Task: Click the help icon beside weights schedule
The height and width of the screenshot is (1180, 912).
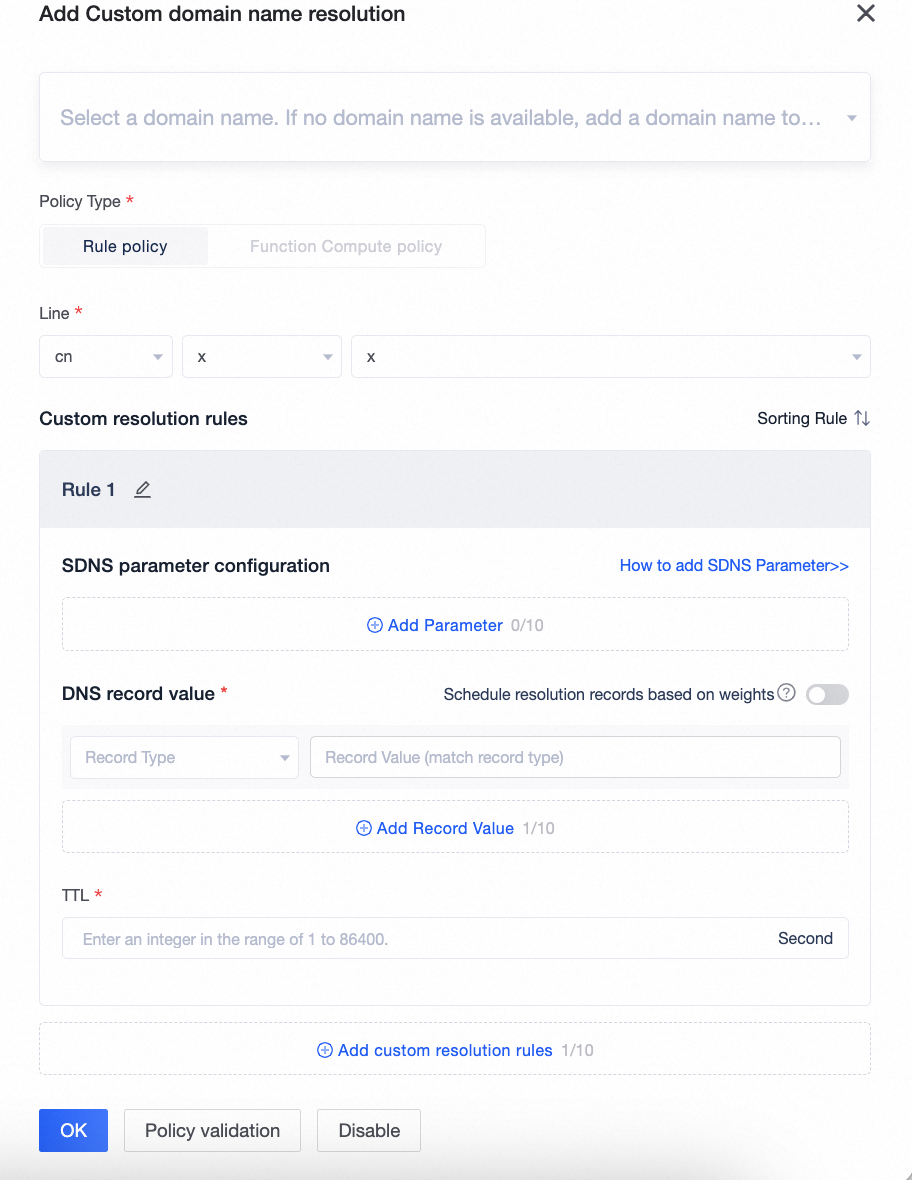Action: tap(786, 693)
